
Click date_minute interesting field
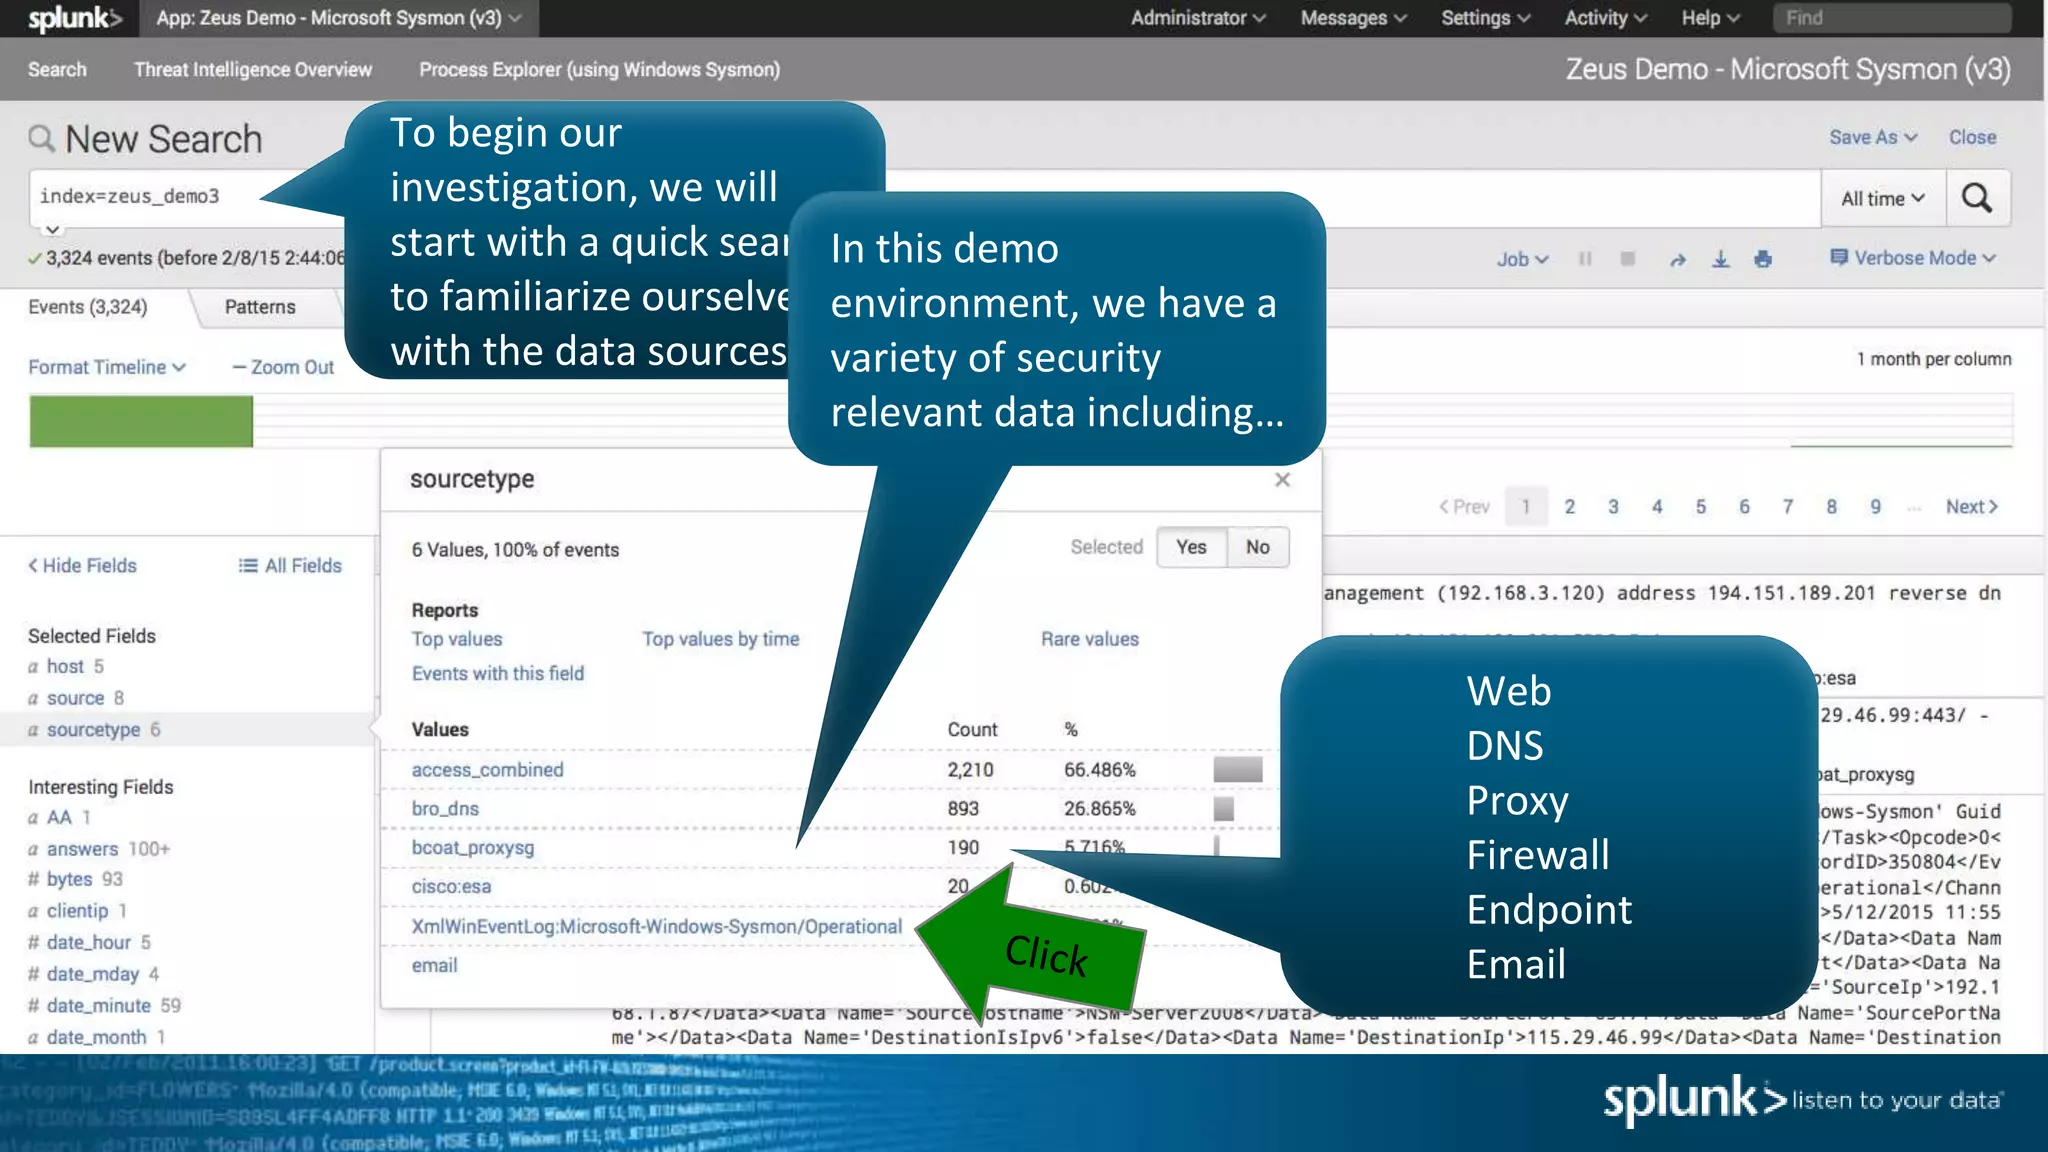(x=98, y=1006)
